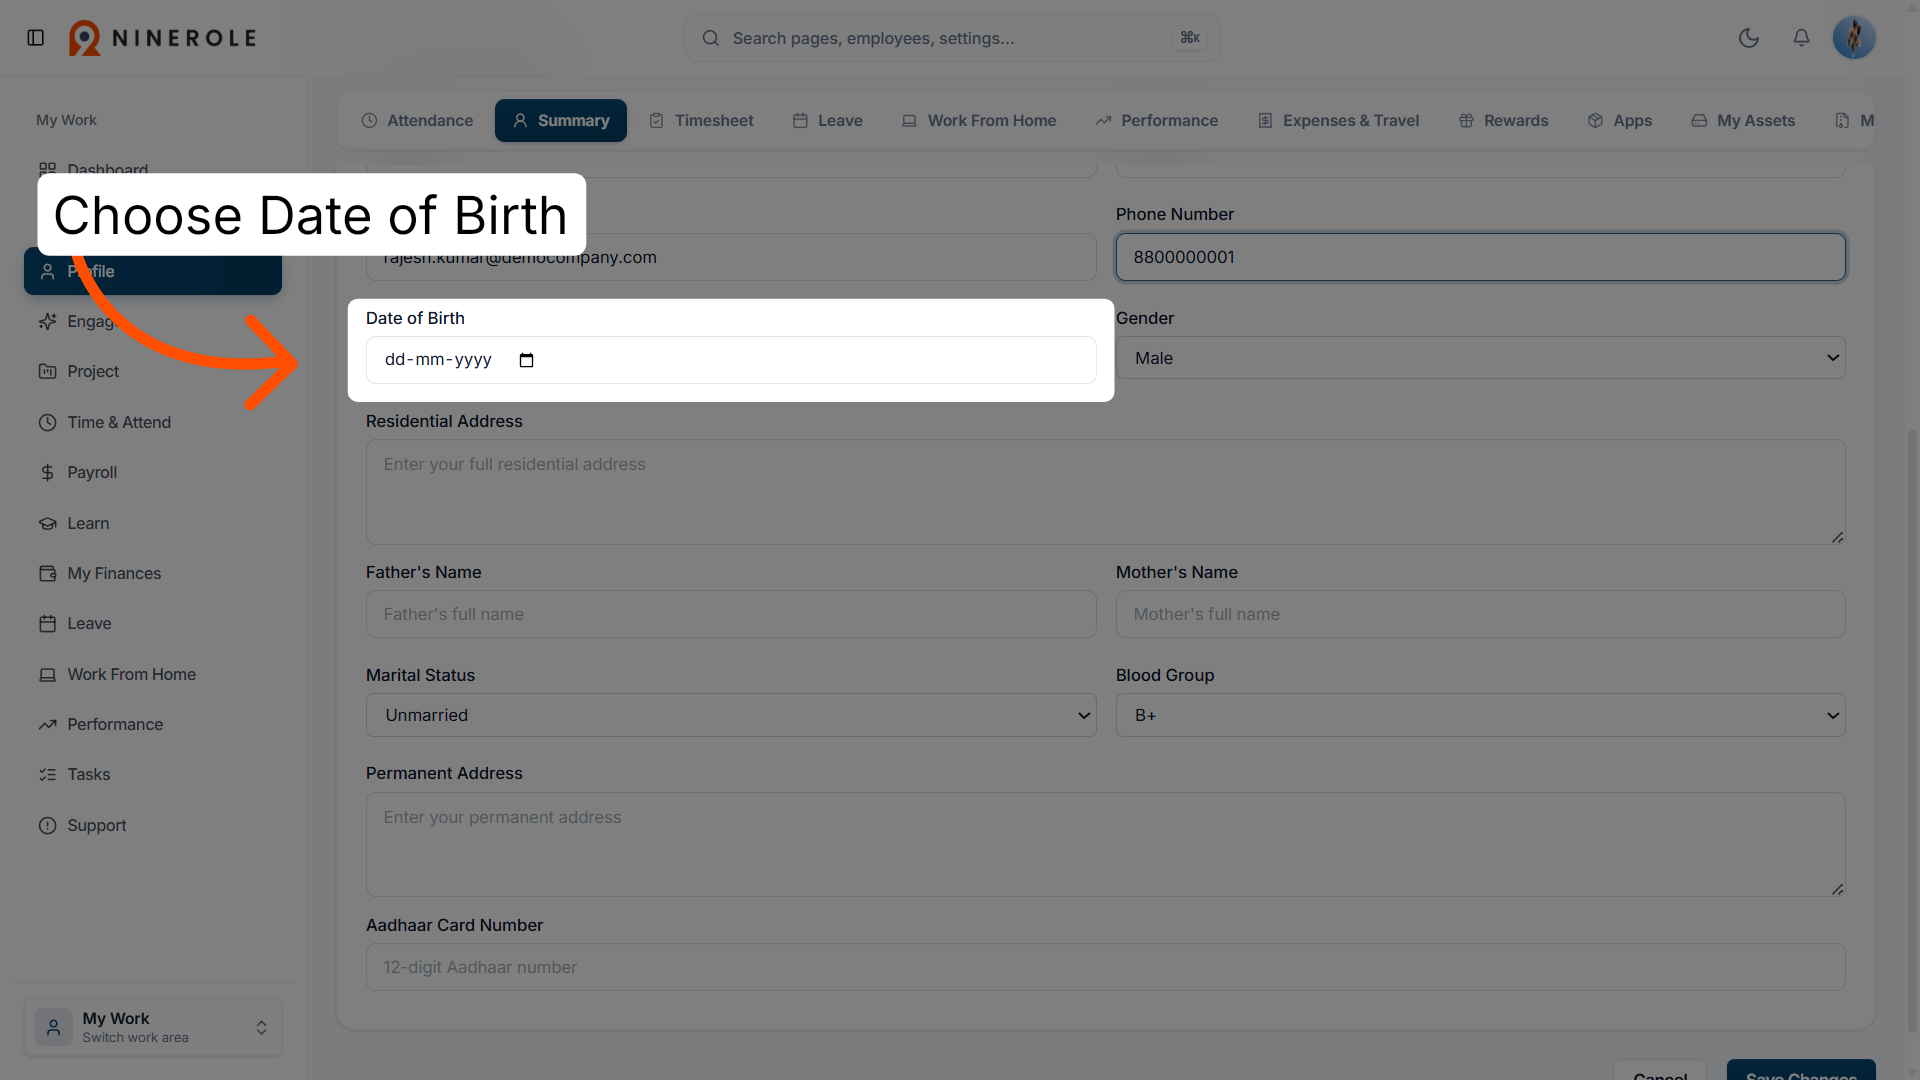The width and height of the screenshot is (1920, 1080).
Task: Click the Residential Address textarea
Action: coord(1105,492)
